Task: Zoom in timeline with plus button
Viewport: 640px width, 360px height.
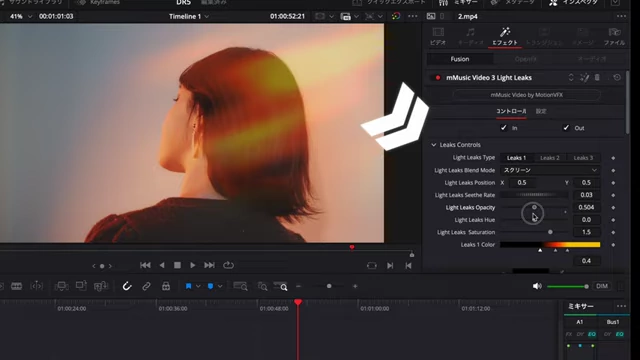Action: [355, 287]
